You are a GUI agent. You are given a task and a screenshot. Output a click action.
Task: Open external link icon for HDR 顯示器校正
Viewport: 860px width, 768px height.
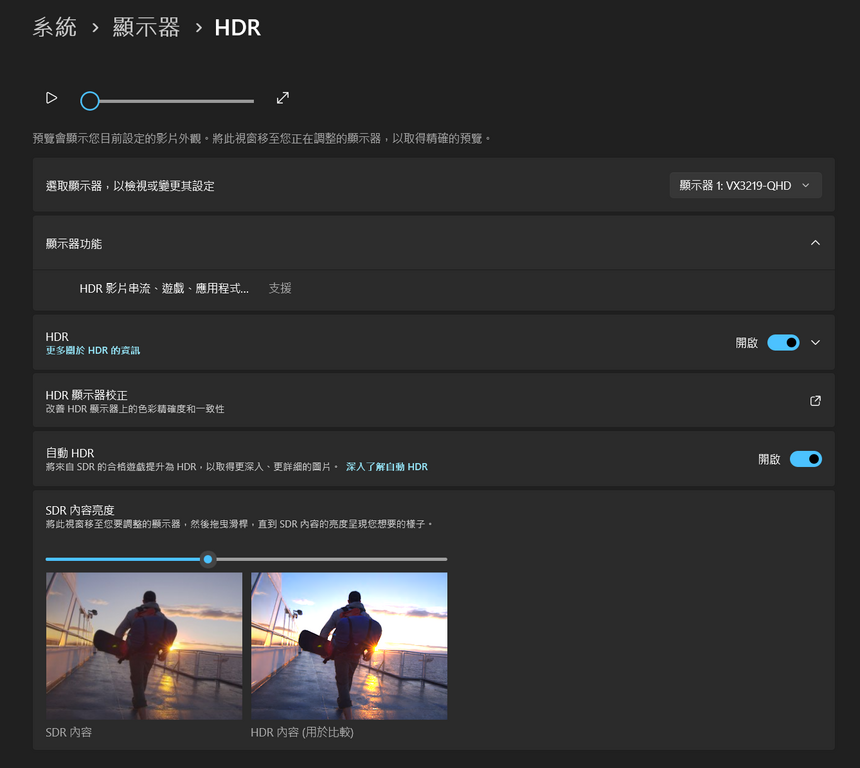pyautogui.click(x=815, y=401)
